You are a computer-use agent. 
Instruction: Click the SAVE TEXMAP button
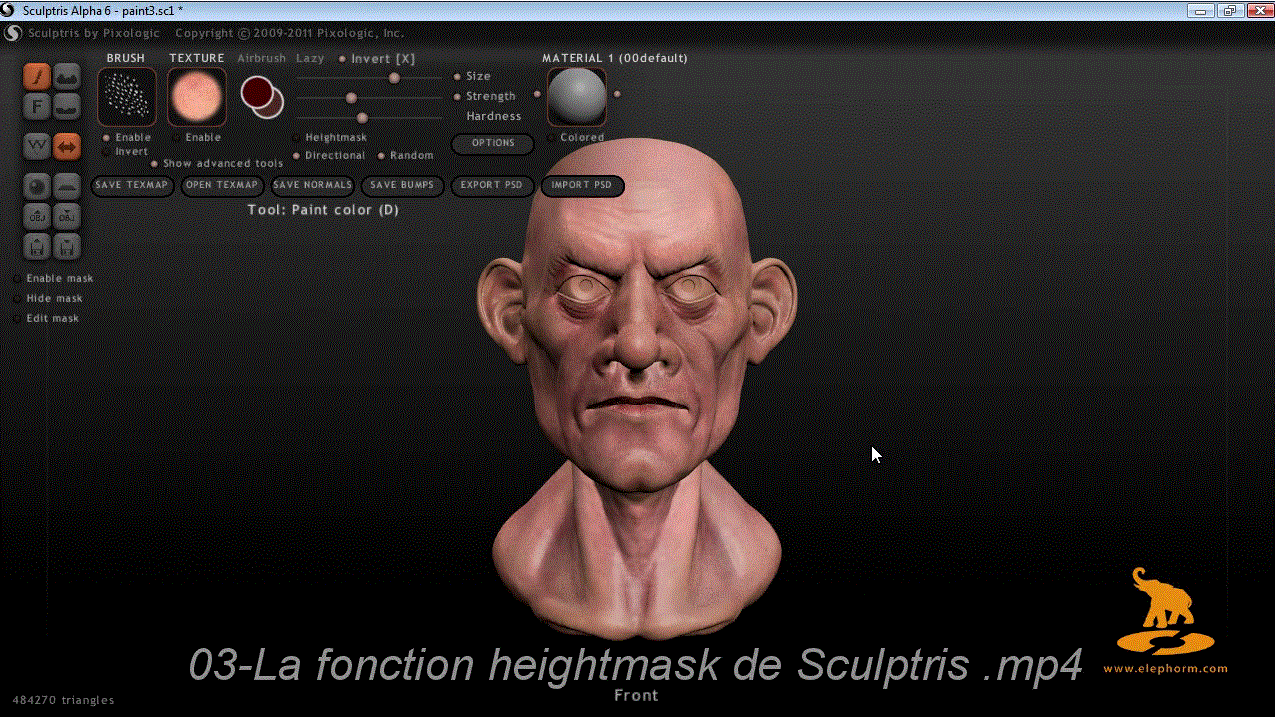point(132,185)
